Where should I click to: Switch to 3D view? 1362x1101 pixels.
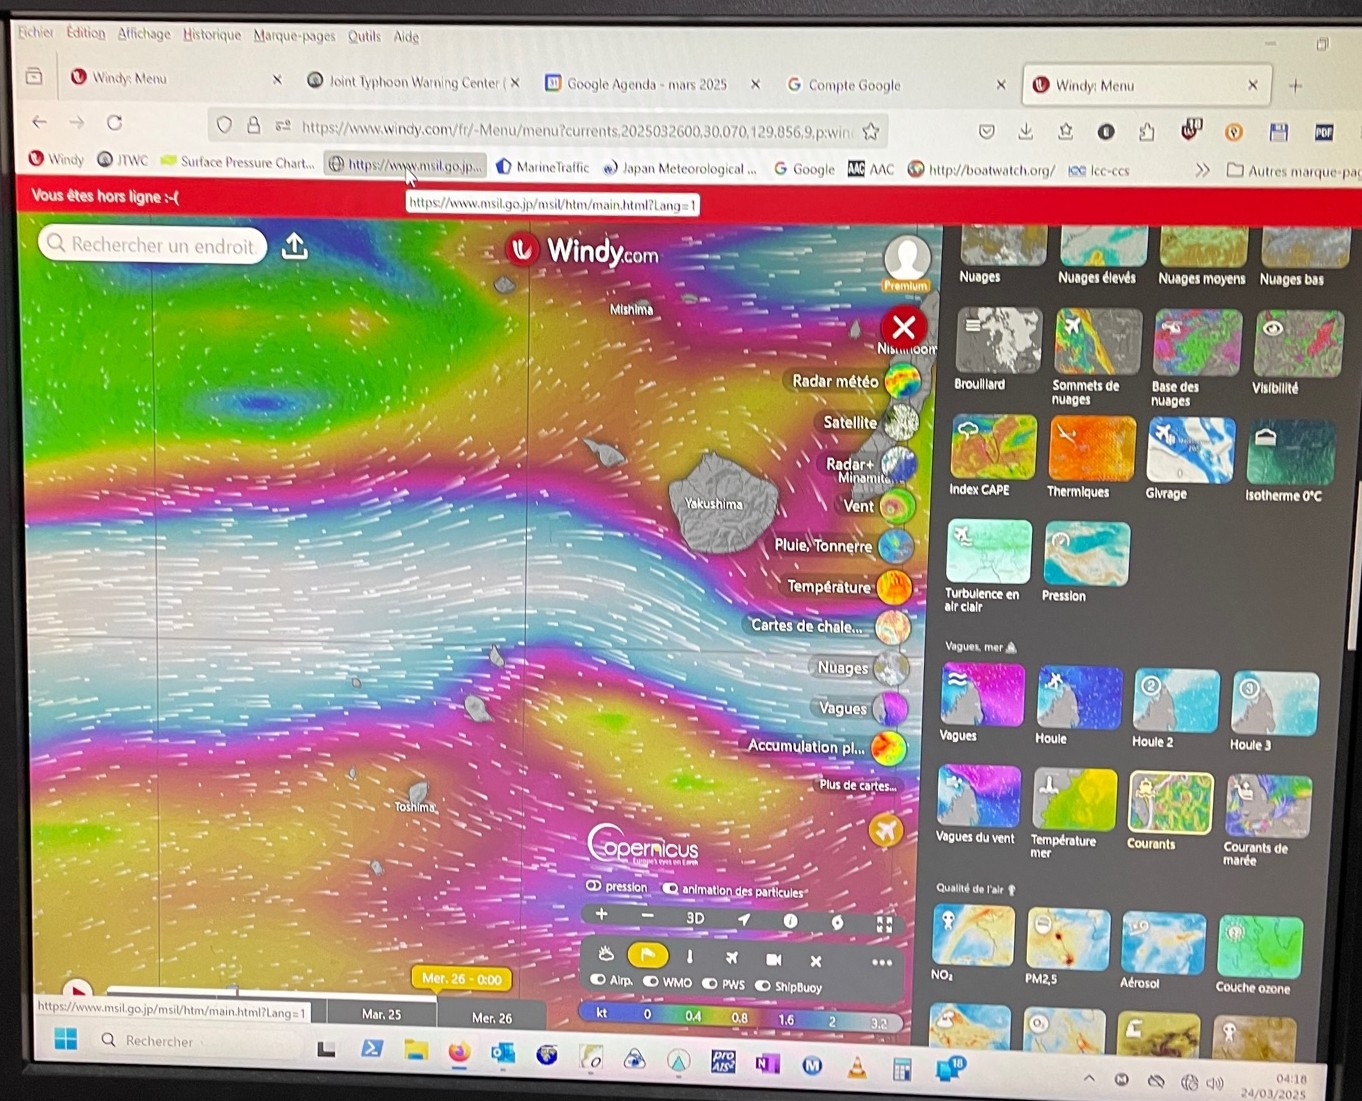695,918
